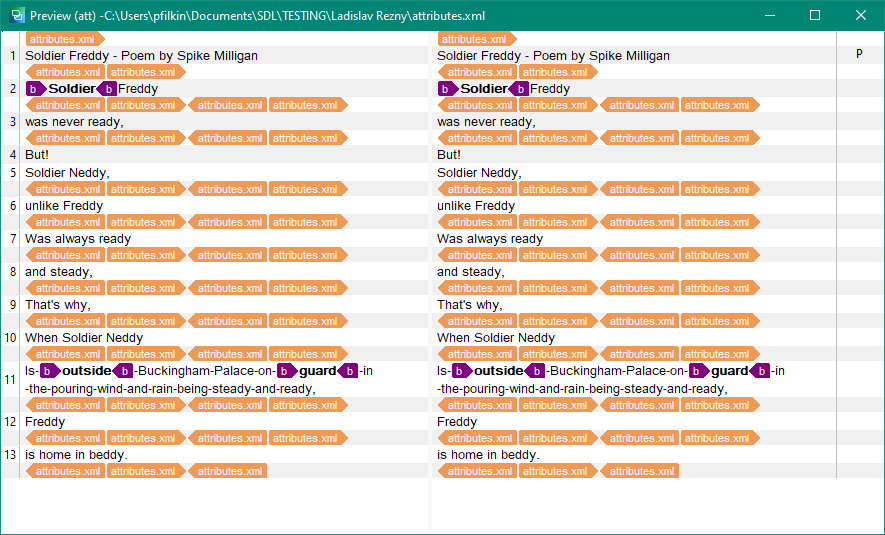Click target segment 'When Soldier Neddy'
Viewport: 885px width, 535px height.
[x=496, y=337]
